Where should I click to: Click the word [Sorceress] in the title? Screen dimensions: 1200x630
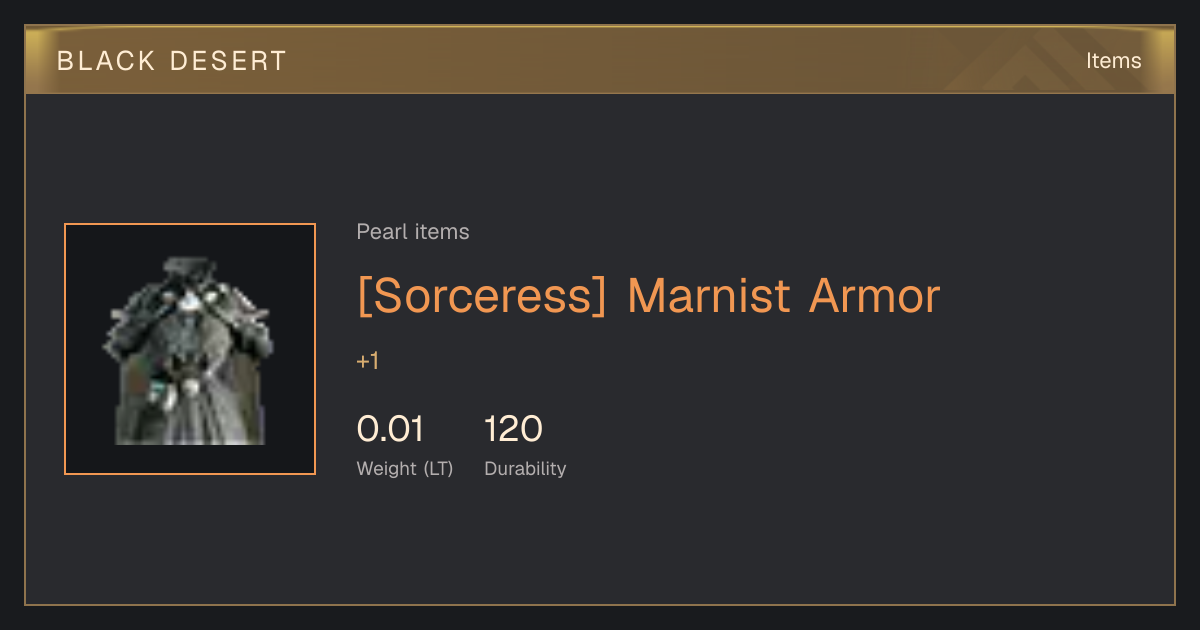click(482, 296)
